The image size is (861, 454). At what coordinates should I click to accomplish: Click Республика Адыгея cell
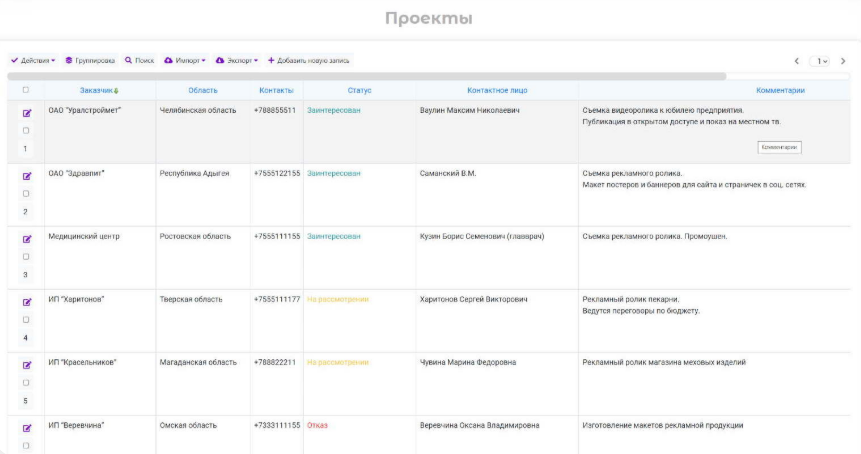(194, 173)
